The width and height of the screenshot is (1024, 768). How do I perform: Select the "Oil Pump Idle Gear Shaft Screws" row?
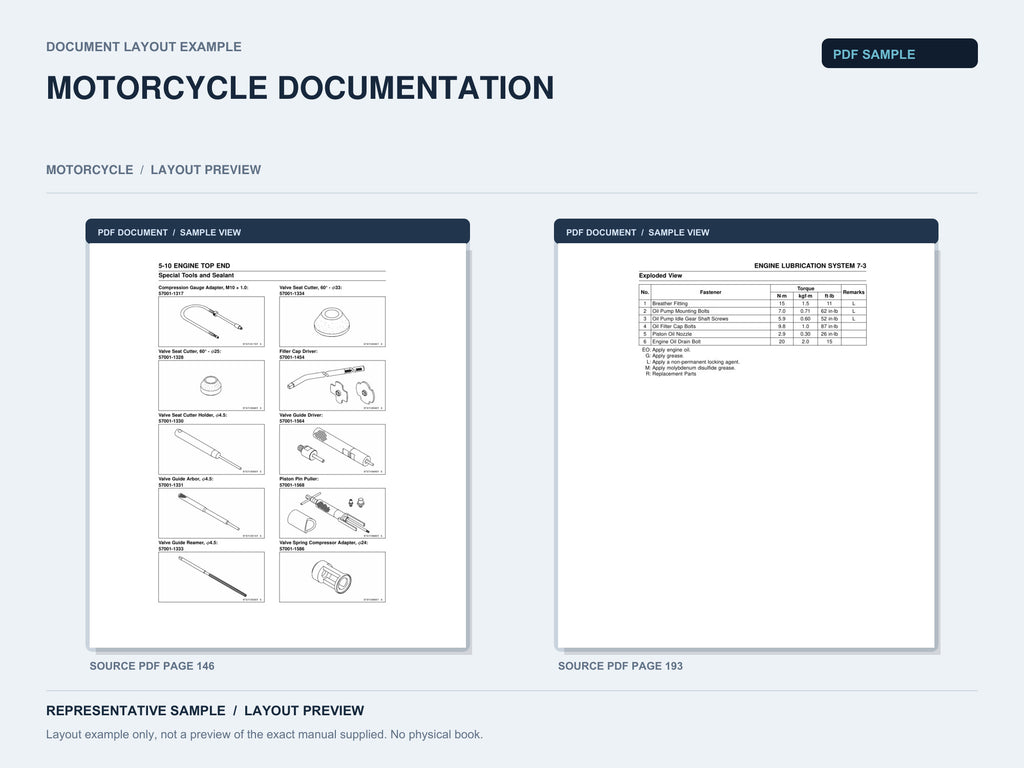pyautogui.click(x=752, y=319)
